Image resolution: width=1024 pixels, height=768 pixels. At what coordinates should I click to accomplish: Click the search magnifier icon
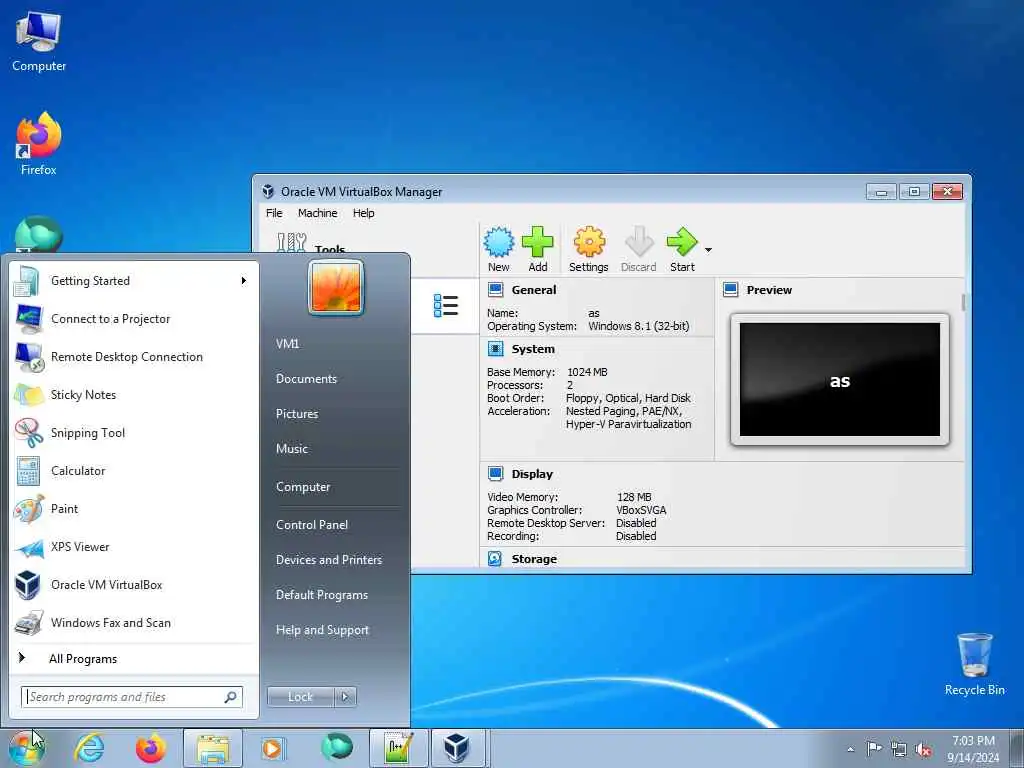click(x=231, y=697)
